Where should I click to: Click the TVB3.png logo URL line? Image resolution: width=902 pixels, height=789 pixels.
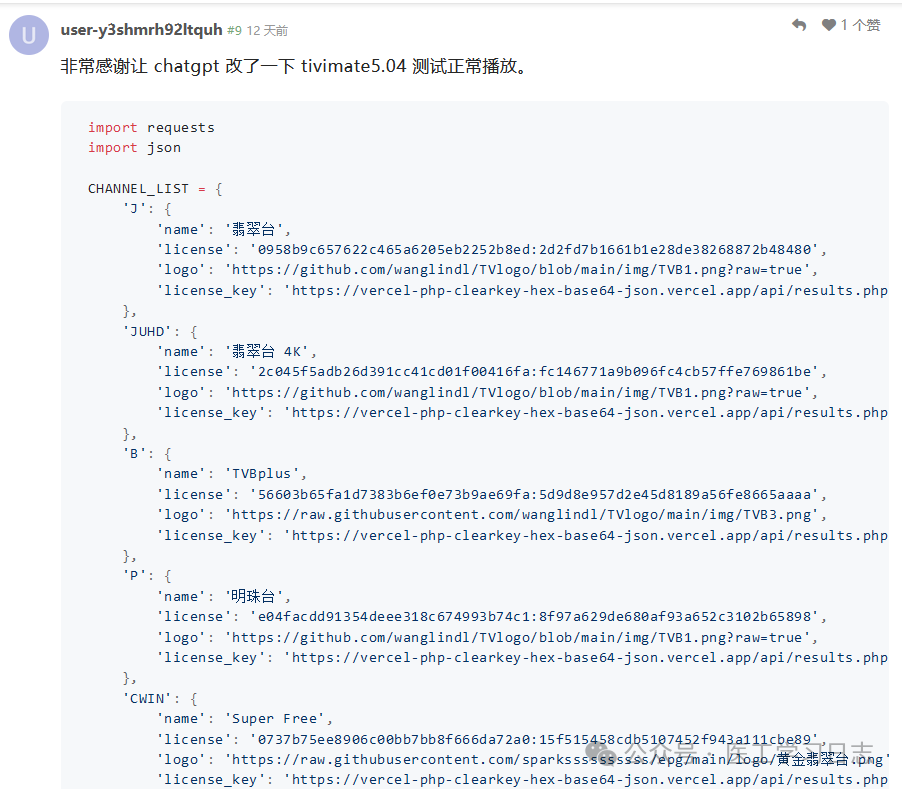[492, 515]
